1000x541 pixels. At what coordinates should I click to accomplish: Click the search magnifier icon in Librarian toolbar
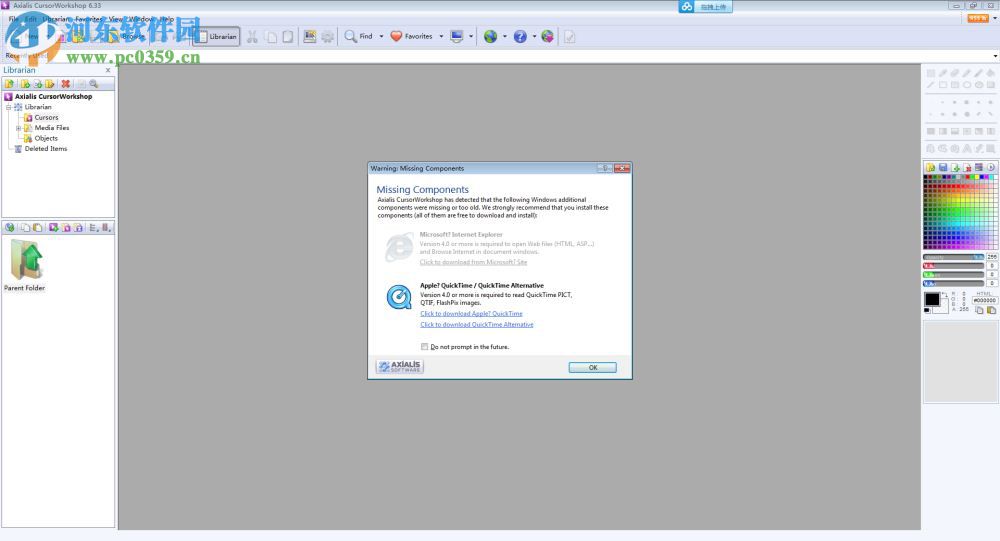[94, 84]
